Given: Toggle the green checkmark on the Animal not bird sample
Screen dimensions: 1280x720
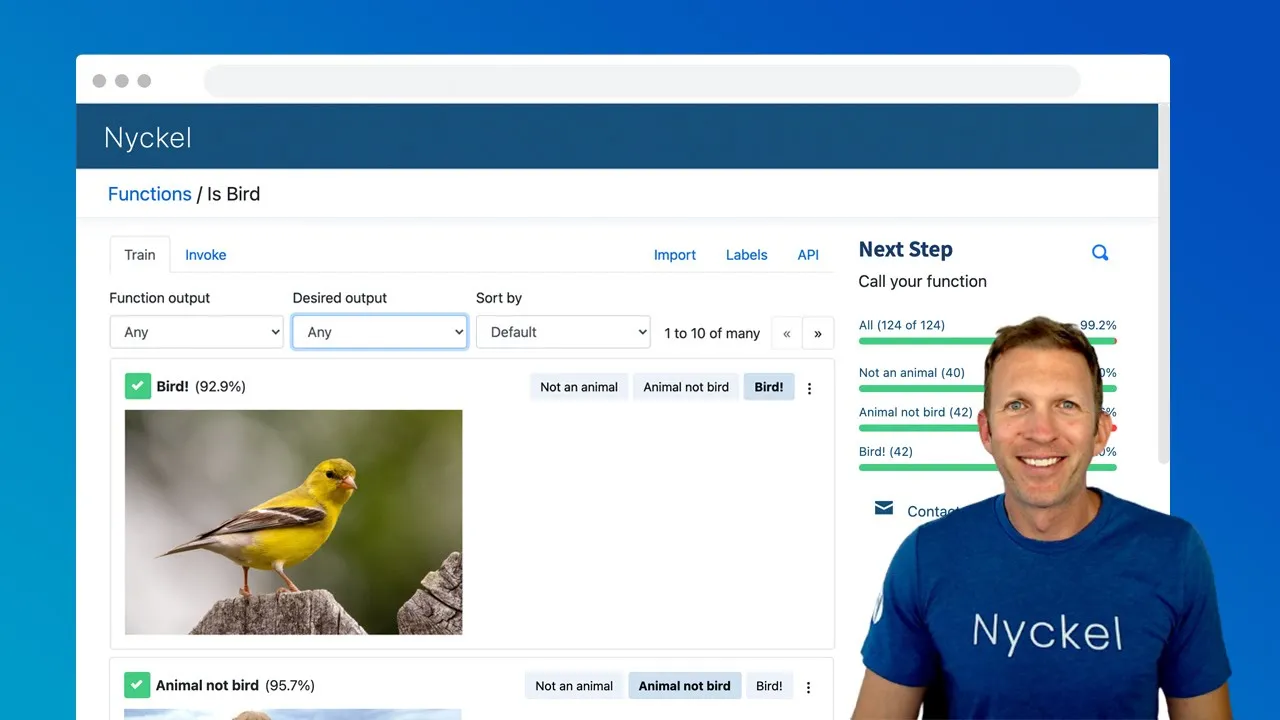Looking at the screenshot, I should [137, 685].
